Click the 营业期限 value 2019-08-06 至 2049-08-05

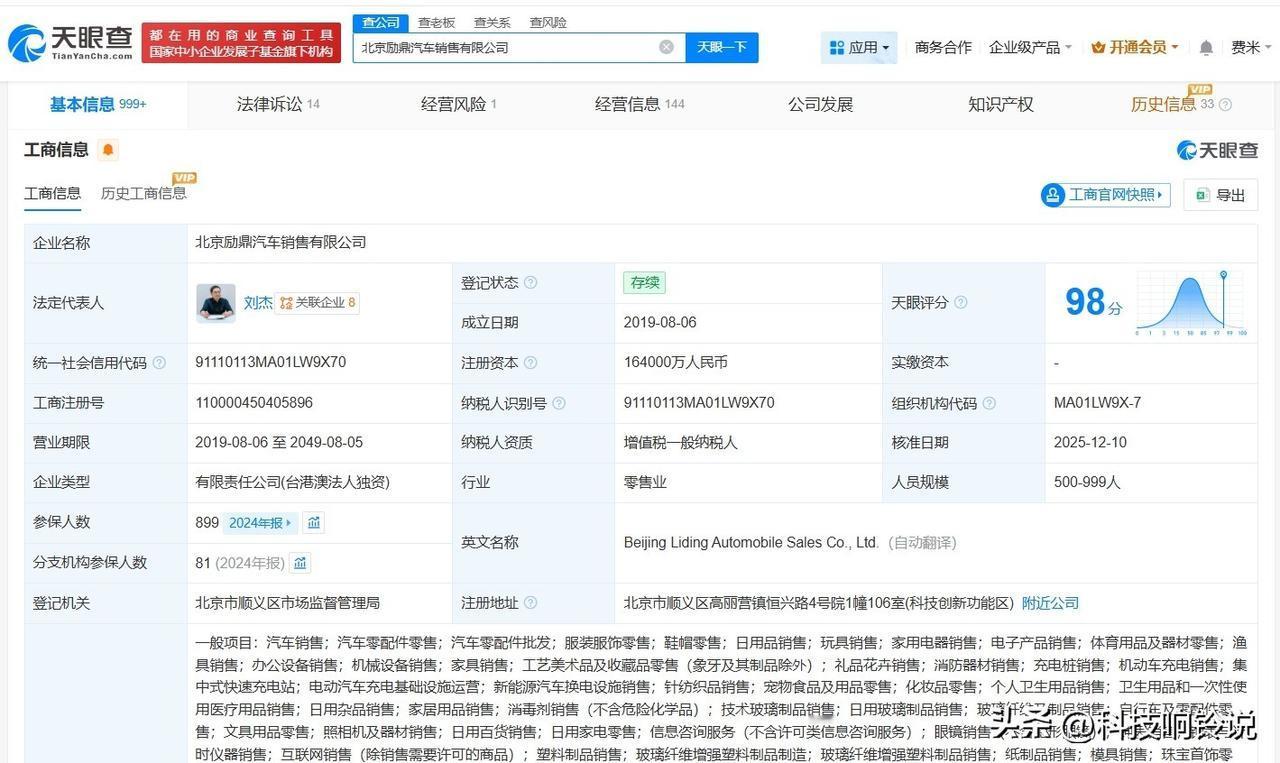pos(279,442)
